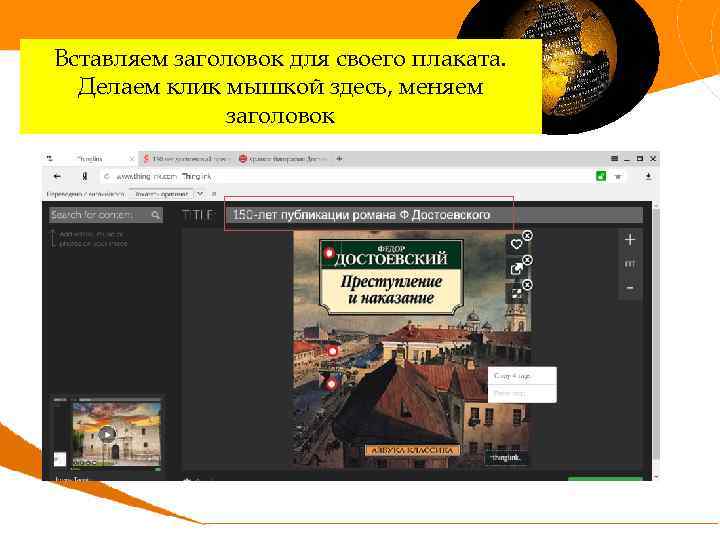Click the browser back arrow button

57,176
